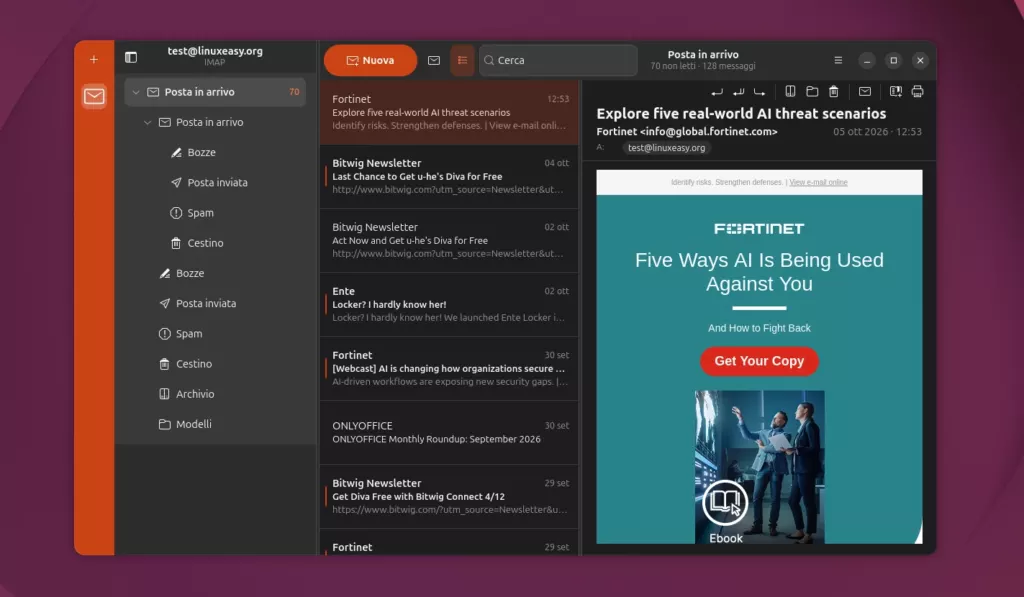Click the Ebook cover image
The image size is (1024, 597).
[x=759, y=466]
